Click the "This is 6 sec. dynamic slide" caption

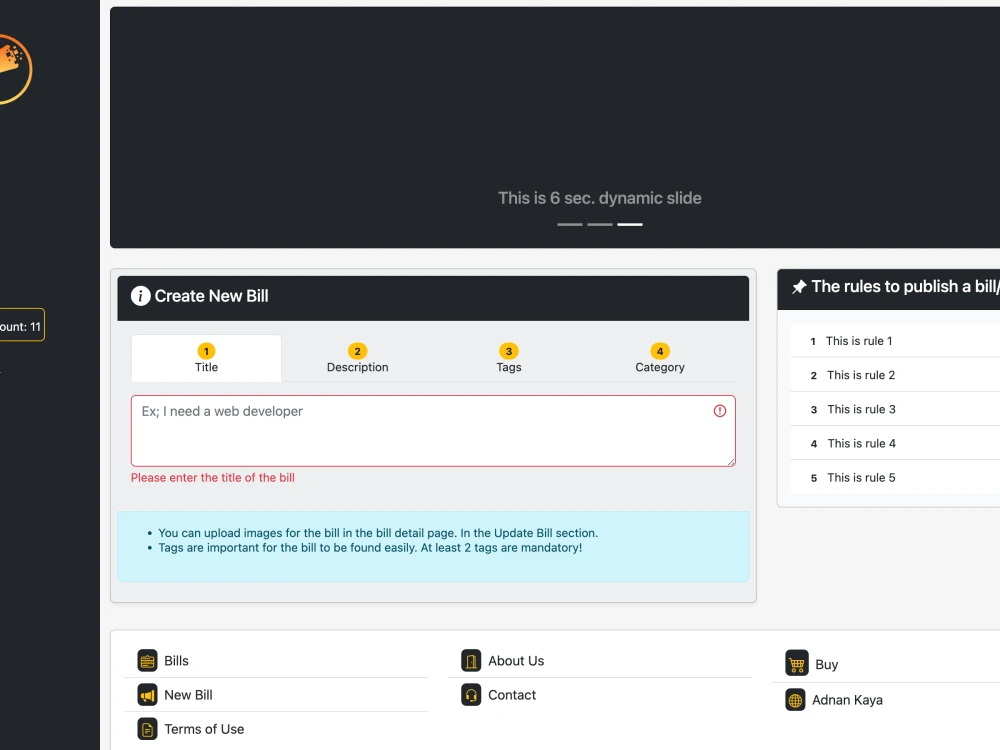pyautogui.click(x=599, y=198)
